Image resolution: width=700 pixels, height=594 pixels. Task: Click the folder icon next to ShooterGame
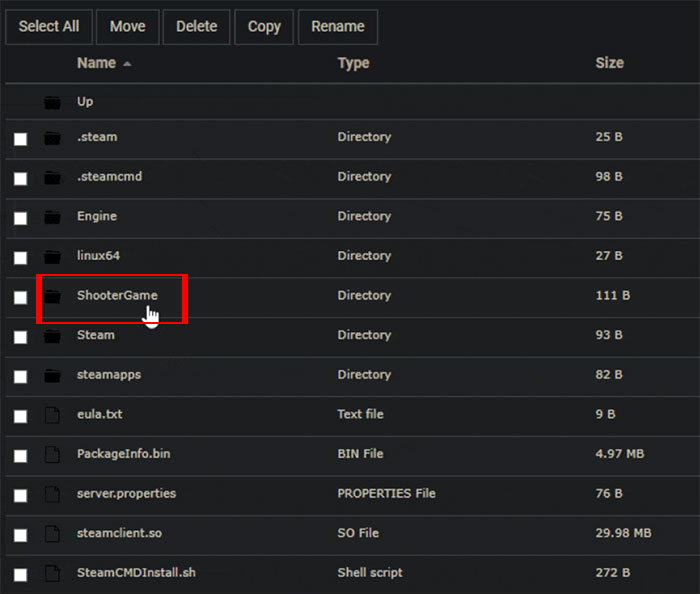click(x=52, y=296)
